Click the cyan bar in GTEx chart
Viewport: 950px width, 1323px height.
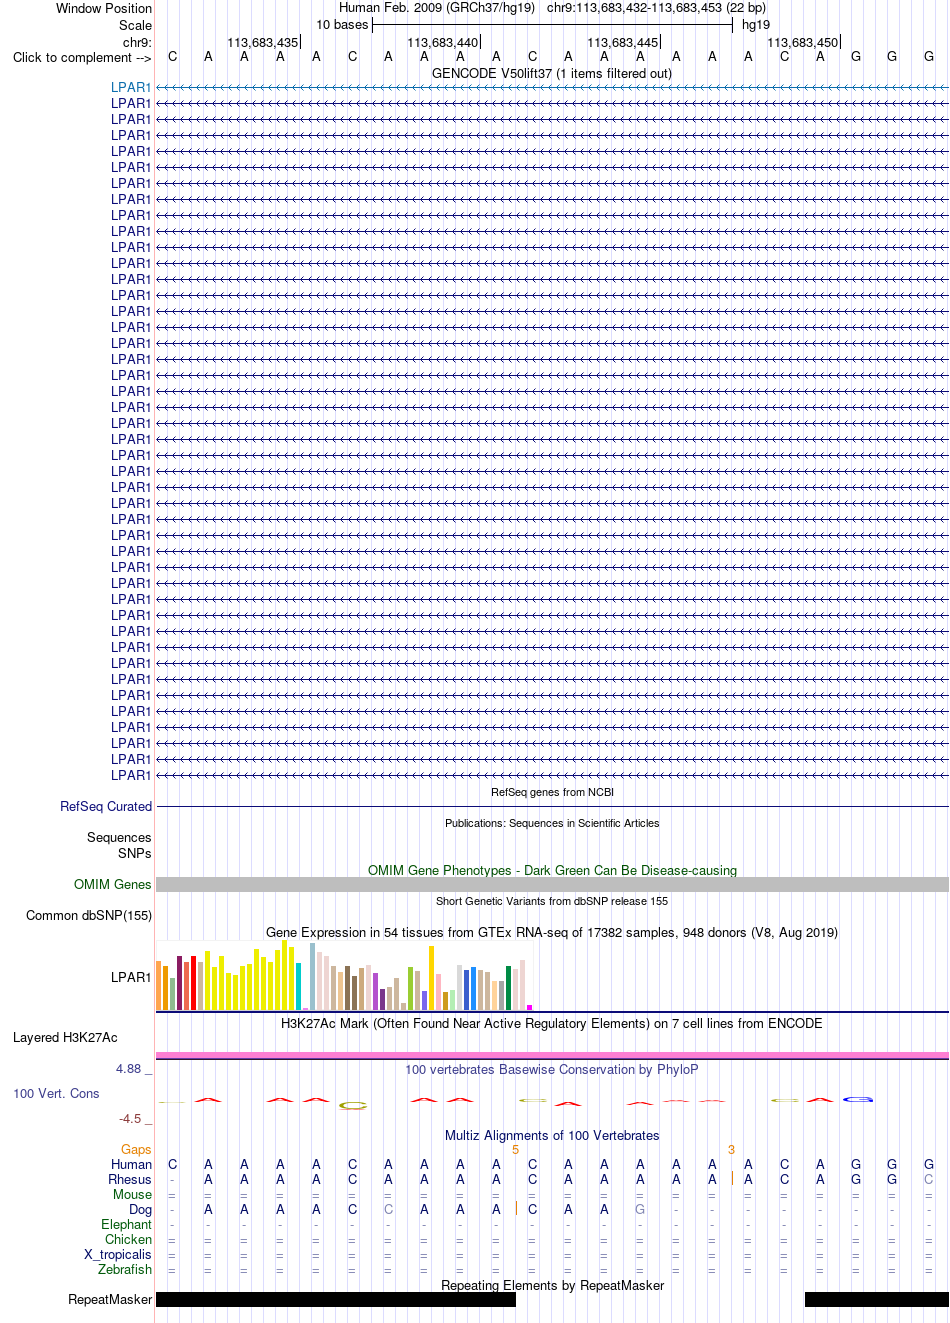click(x=299, y=986)
